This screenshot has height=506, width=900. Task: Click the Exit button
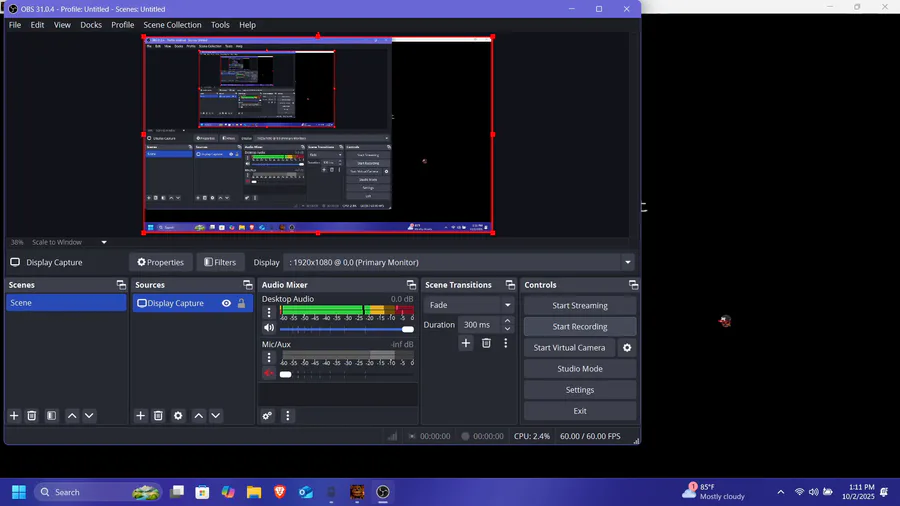coord(580,411)
